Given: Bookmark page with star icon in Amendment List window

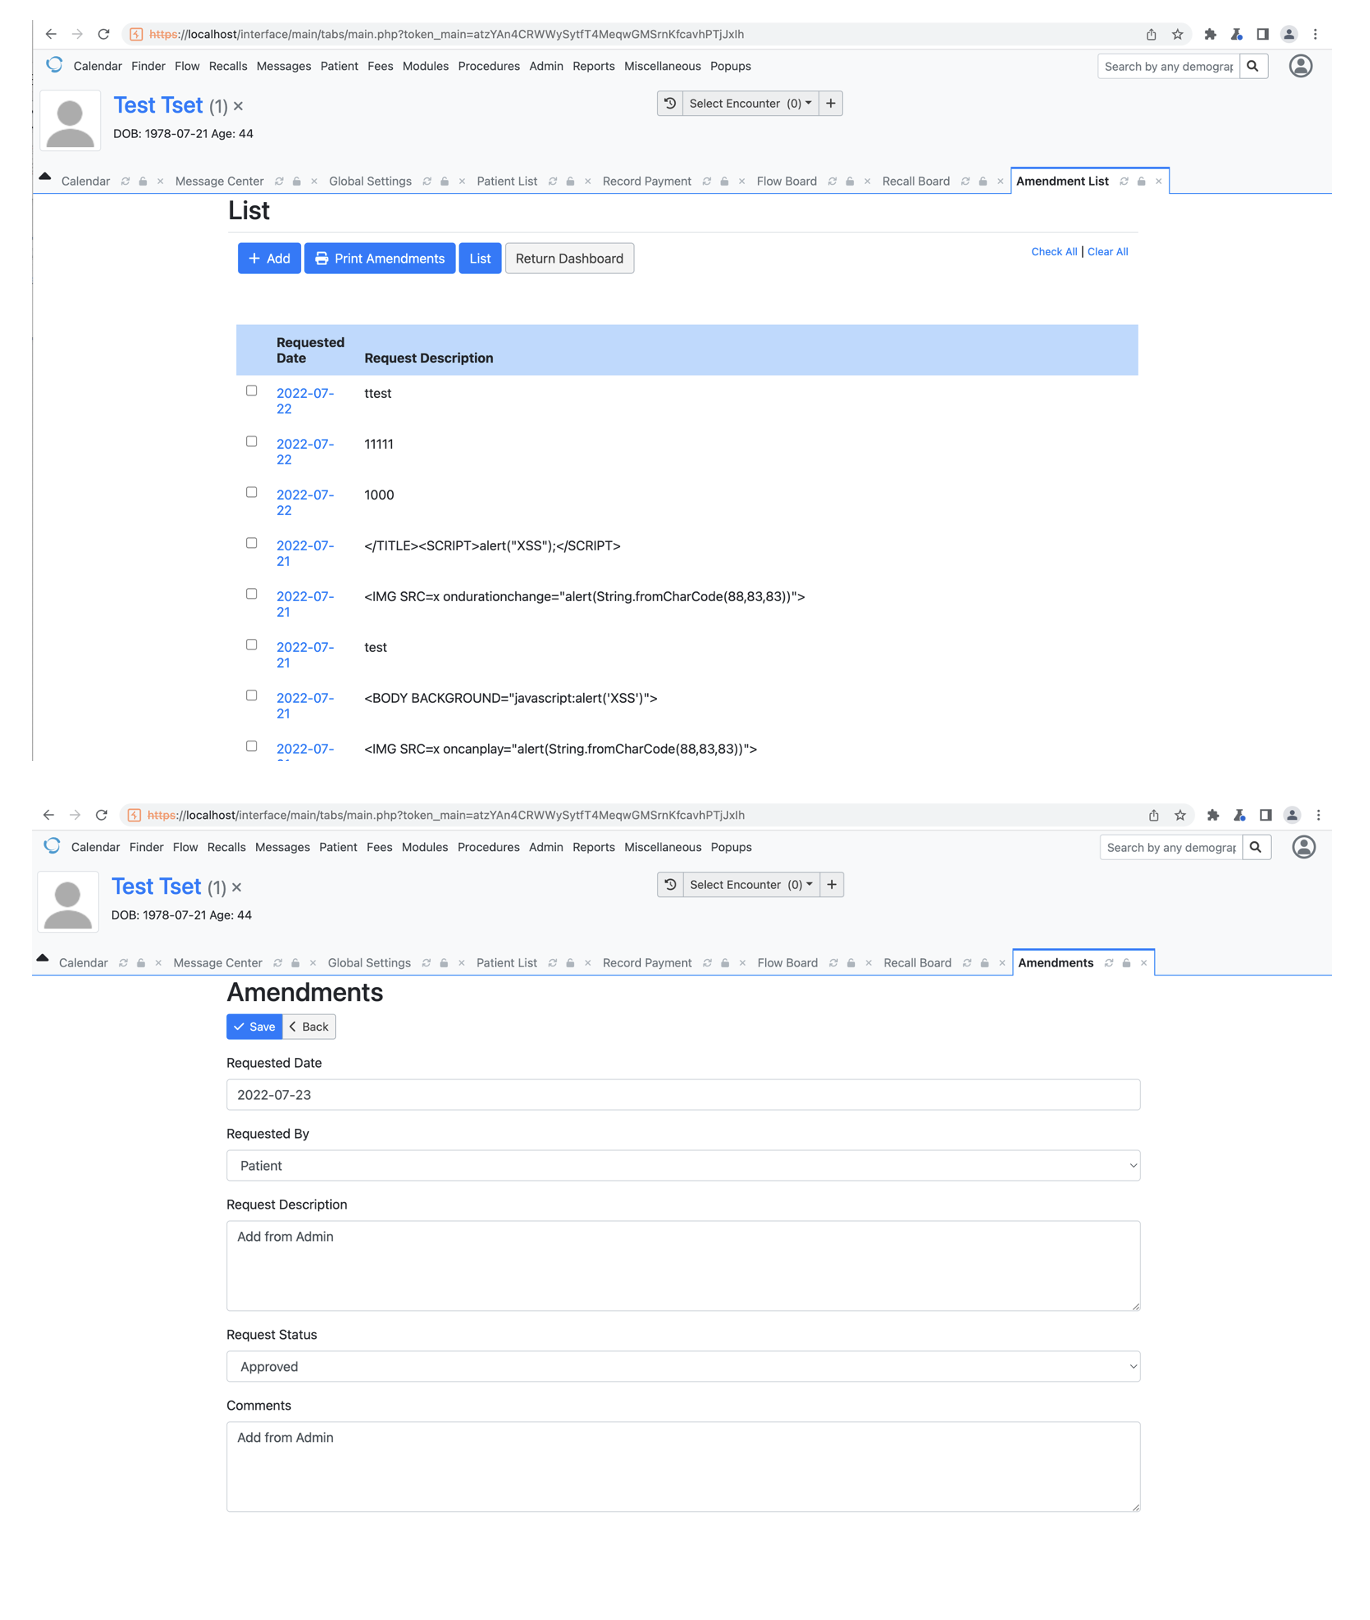Looking at the screenshot, I should (x=1178, y=34).
